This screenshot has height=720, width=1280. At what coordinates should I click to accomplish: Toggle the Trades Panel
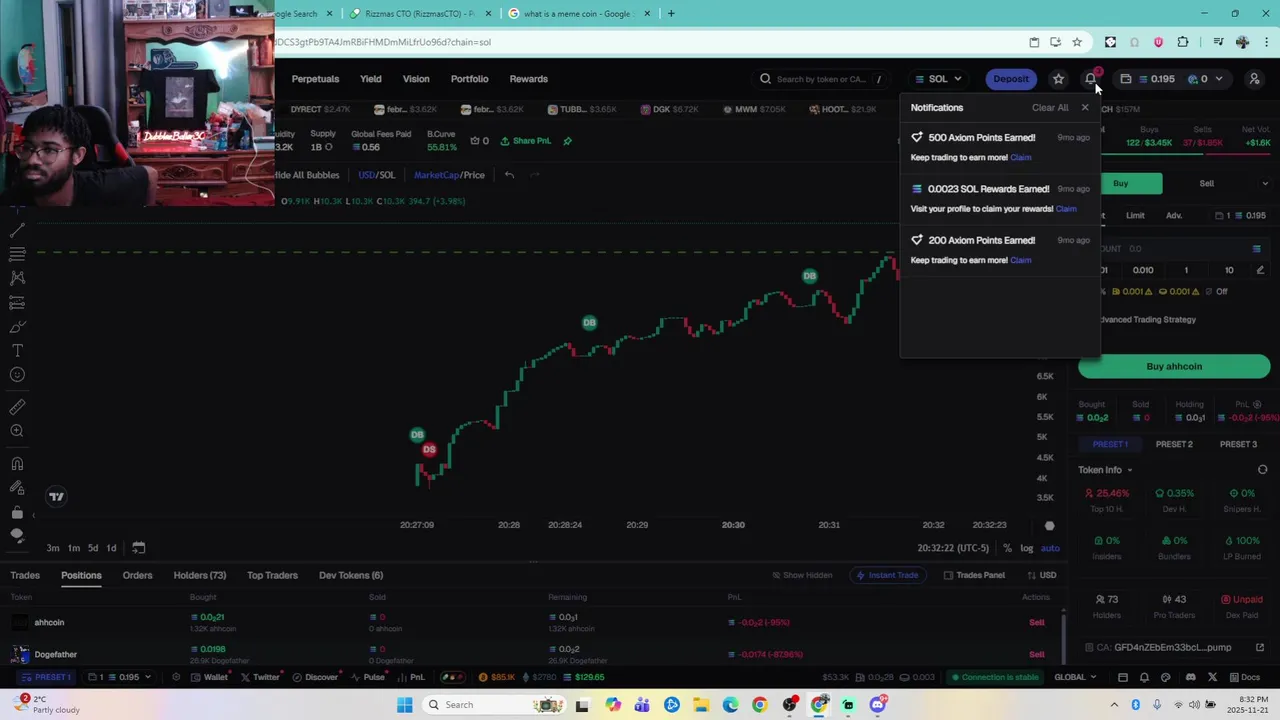(974, 575)
